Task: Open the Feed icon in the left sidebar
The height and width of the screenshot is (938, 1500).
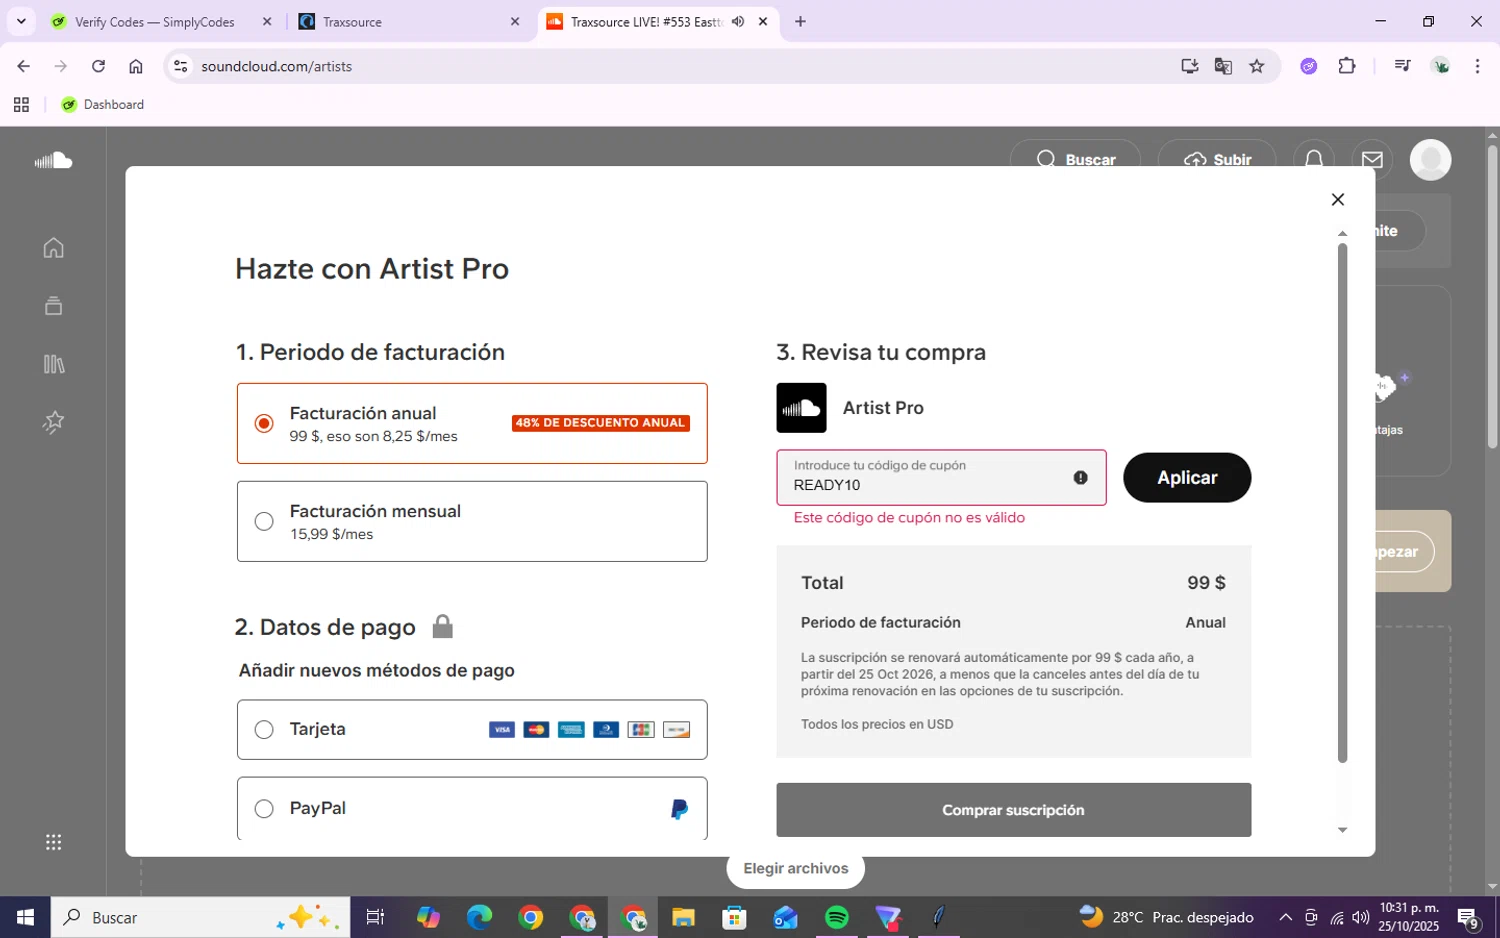Action: (54, 306)
